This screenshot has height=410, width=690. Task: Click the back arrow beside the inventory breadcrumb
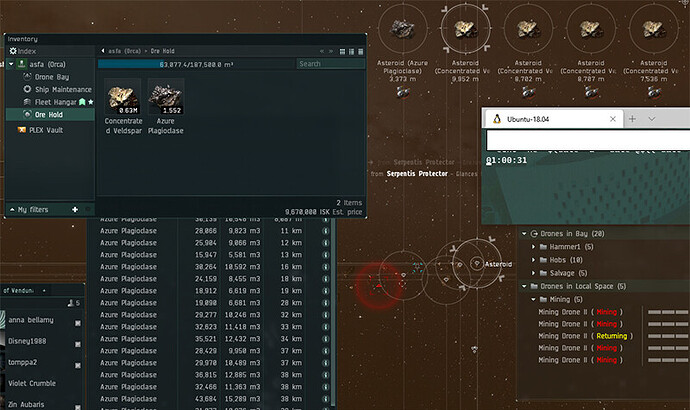(103, 51)
